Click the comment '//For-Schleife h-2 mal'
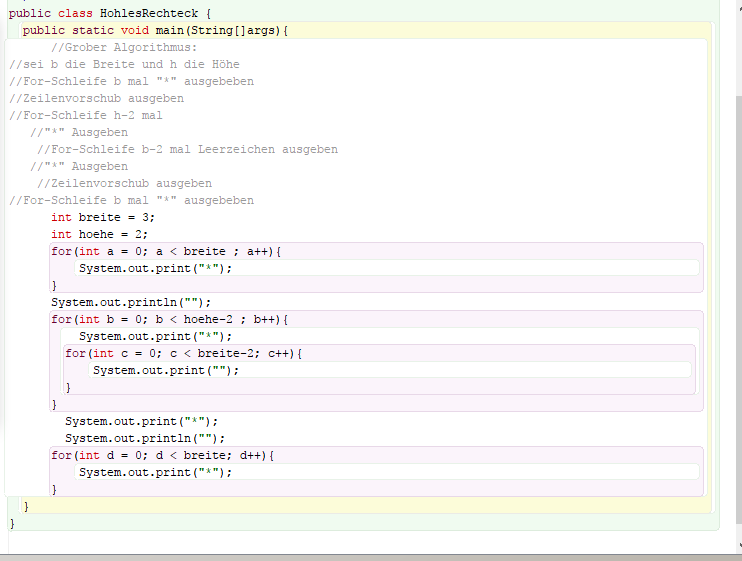The width and height of the screenshot is (742, 561). [x=86, y=115]
